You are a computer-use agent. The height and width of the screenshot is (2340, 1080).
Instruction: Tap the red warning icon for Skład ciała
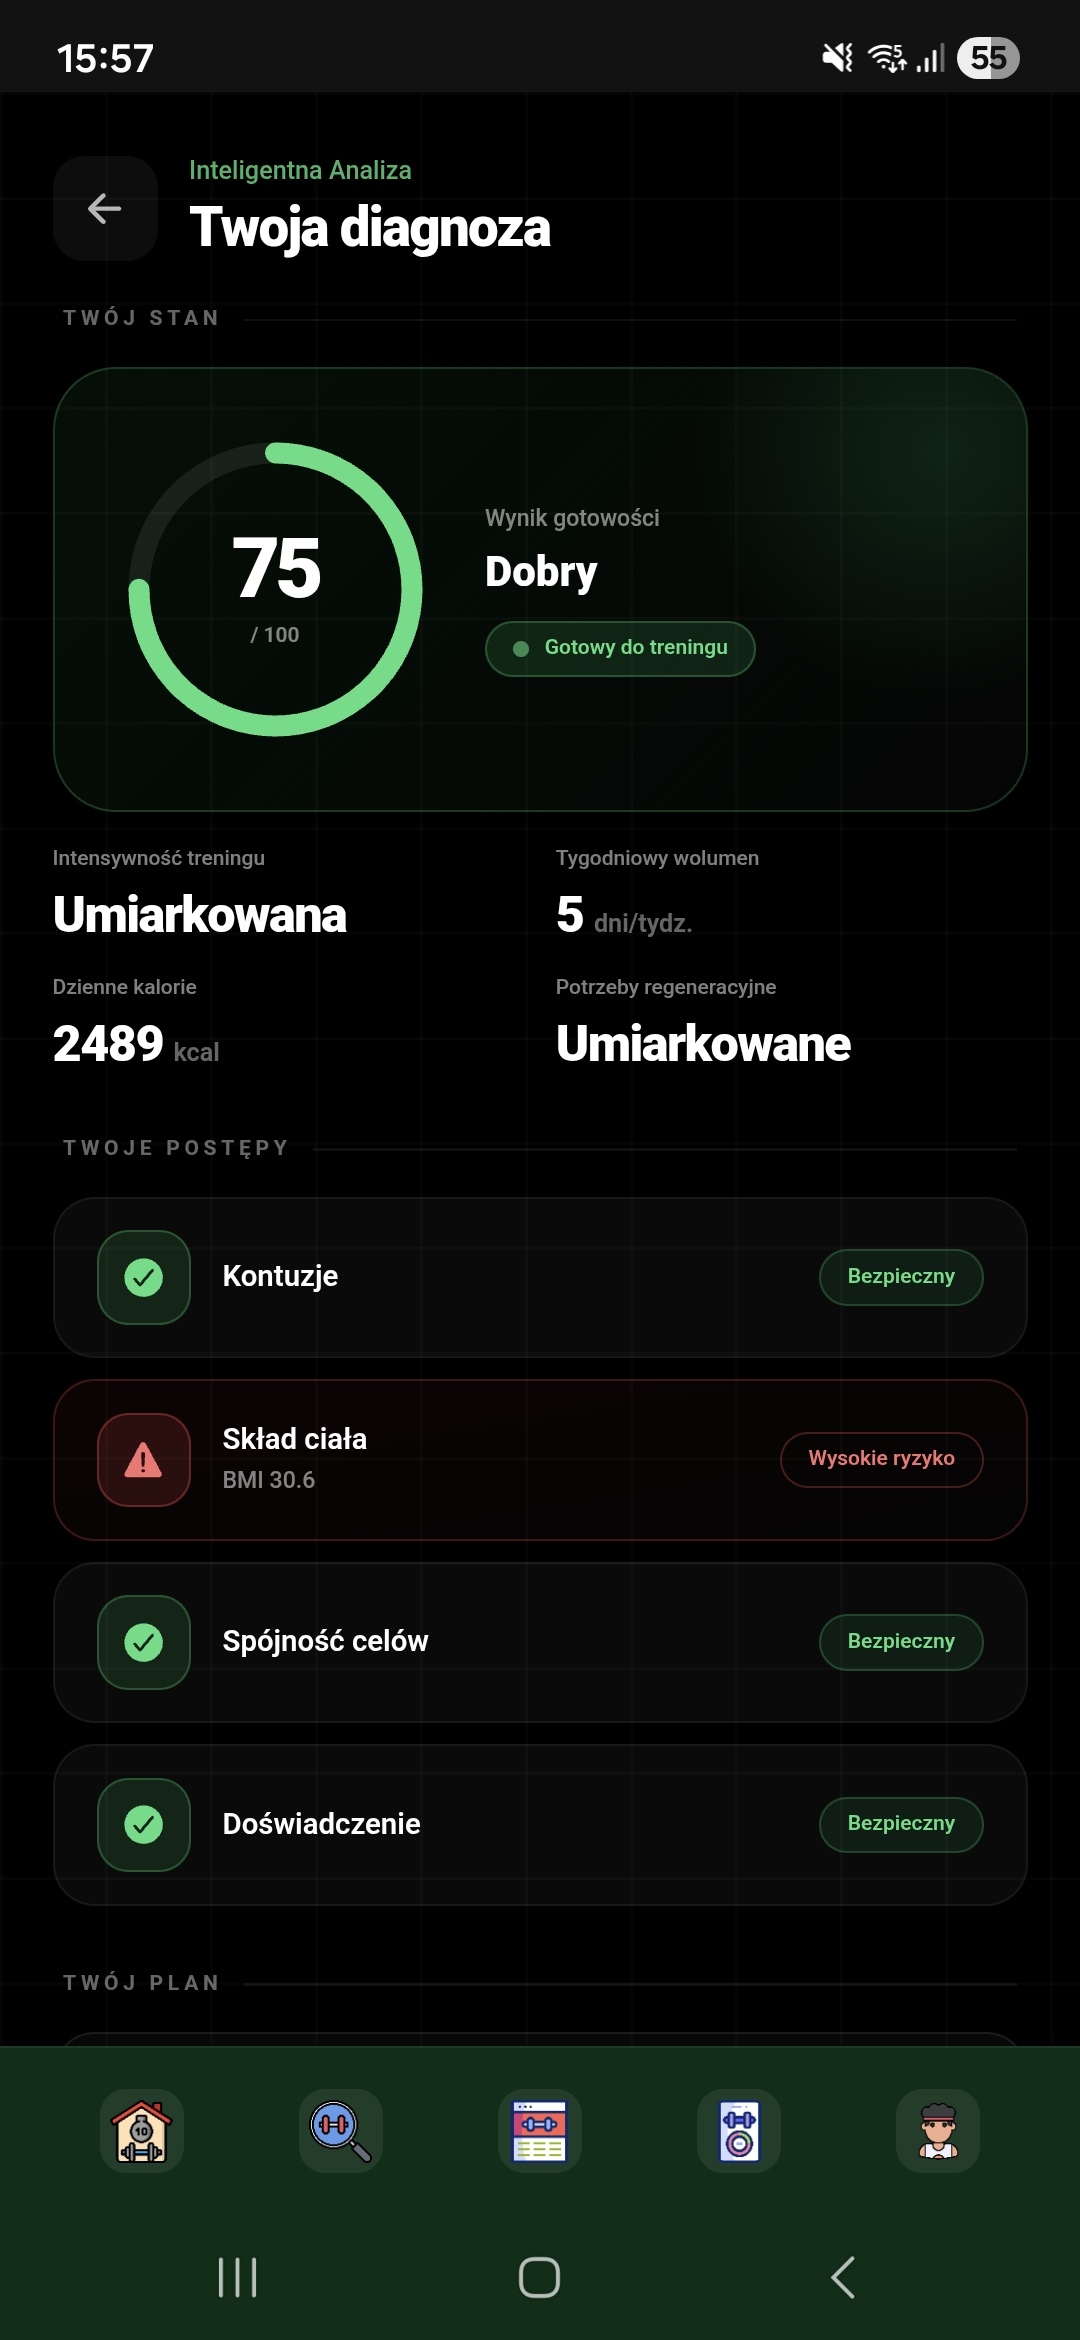coord(144,1460)
